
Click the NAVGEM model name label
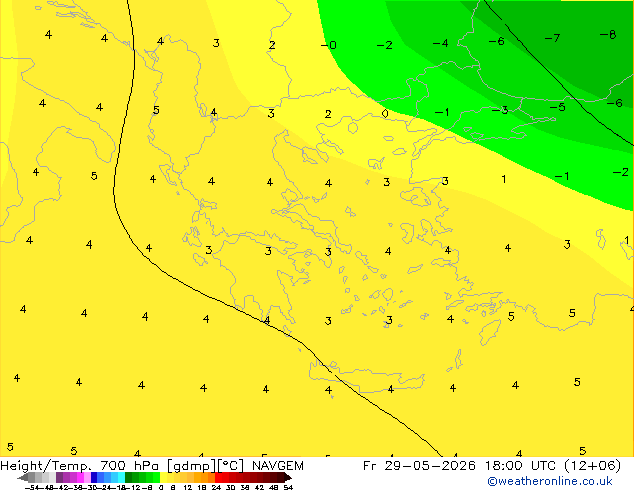click(277, 466)
